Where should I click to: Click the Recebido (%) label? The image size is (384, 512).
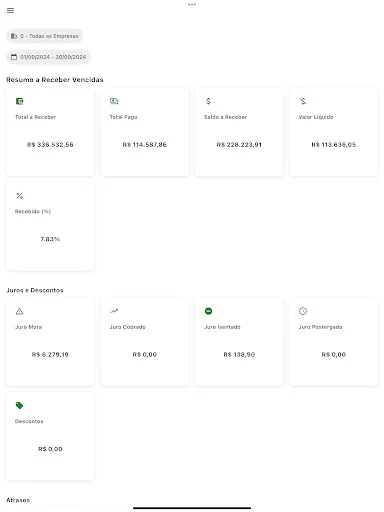(x=33, y=211)
